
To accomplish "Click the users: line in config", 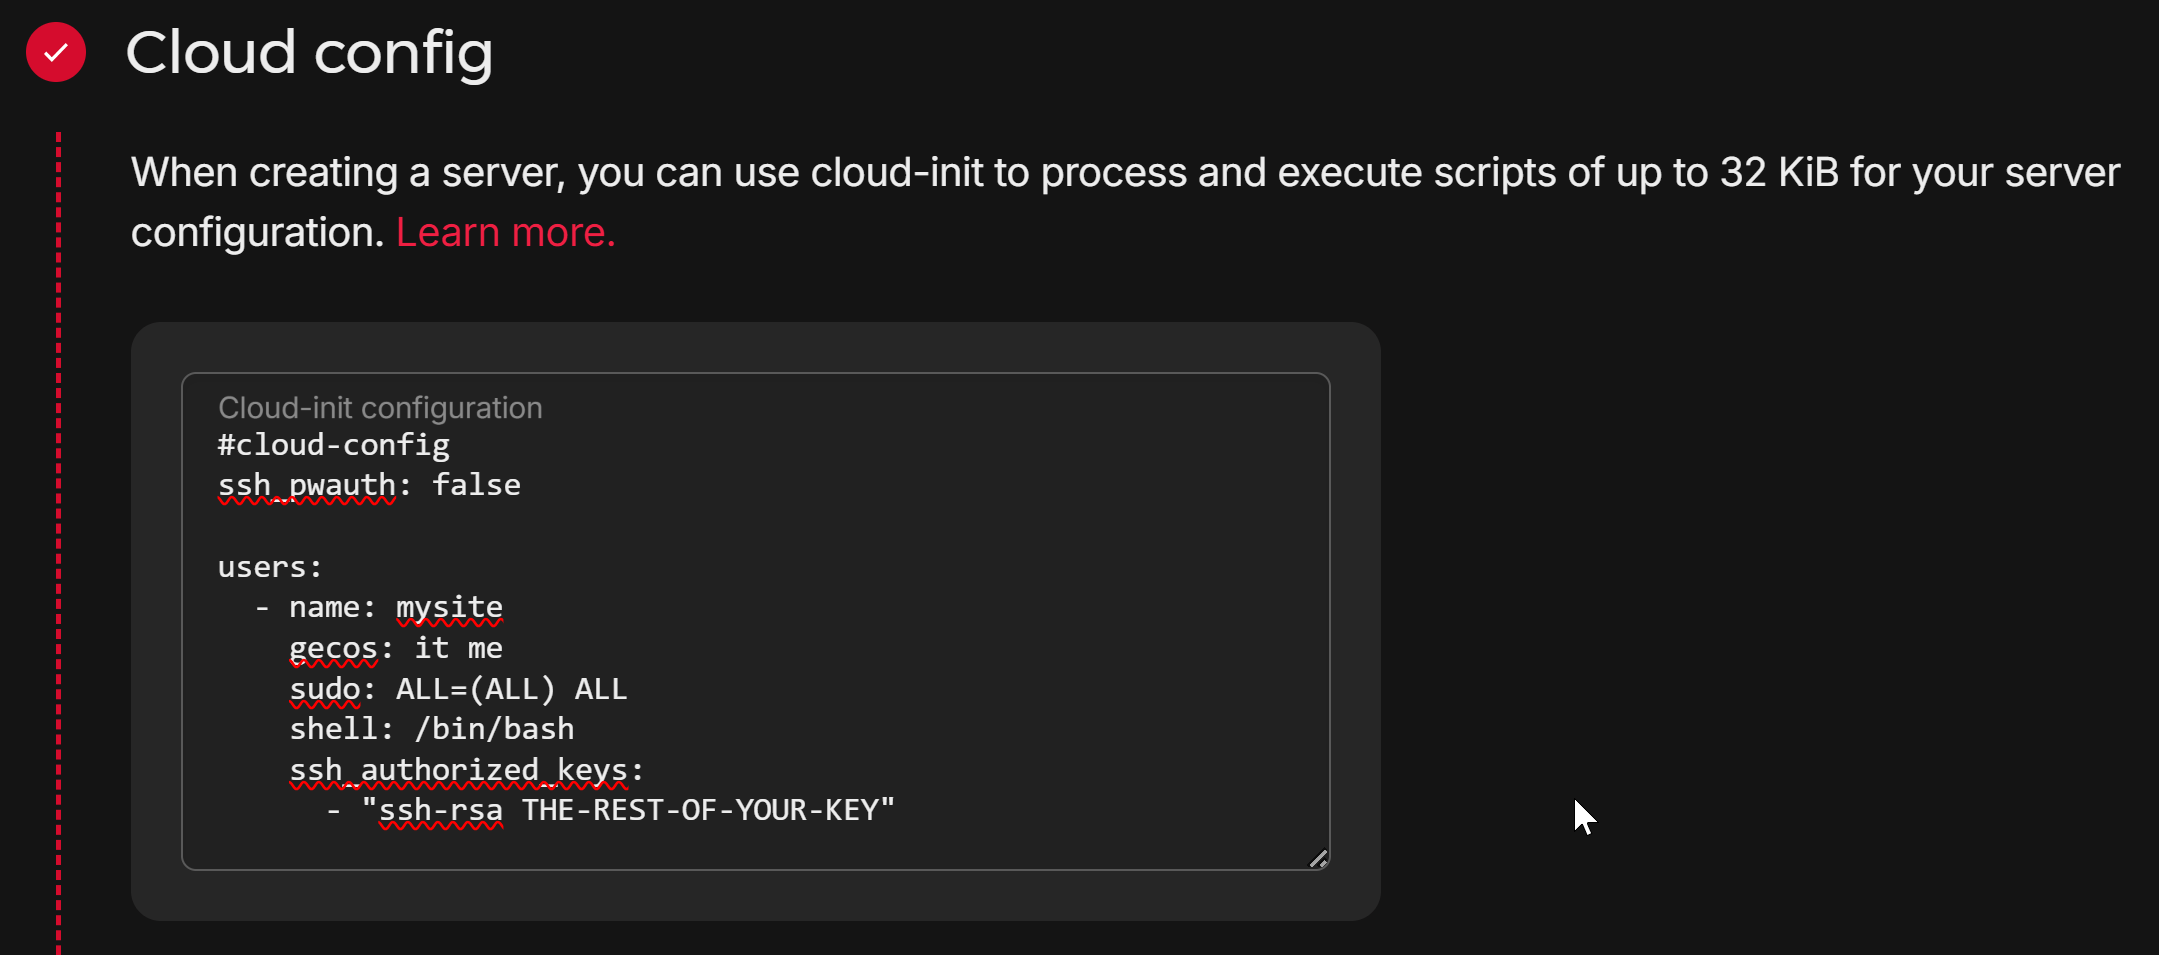I will tap(270, 567).
